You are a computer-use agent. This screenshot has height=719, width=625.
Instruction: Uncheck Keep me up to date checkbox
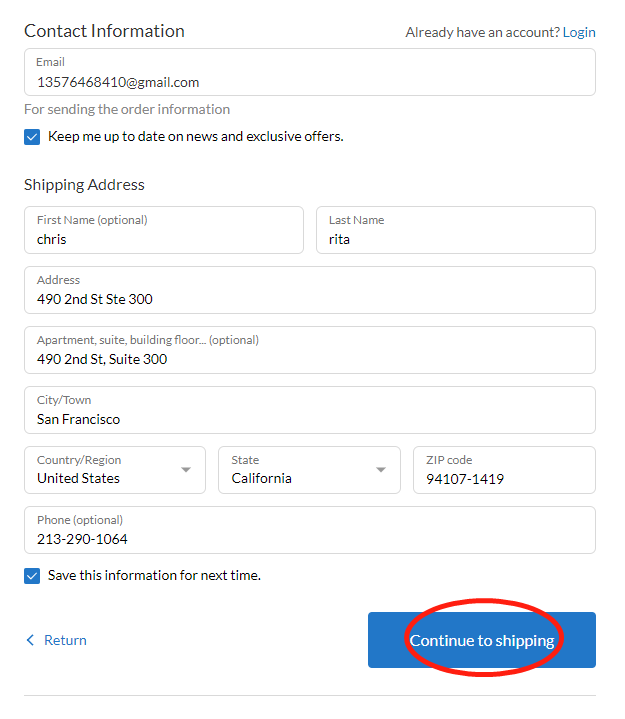coord(32,137)
